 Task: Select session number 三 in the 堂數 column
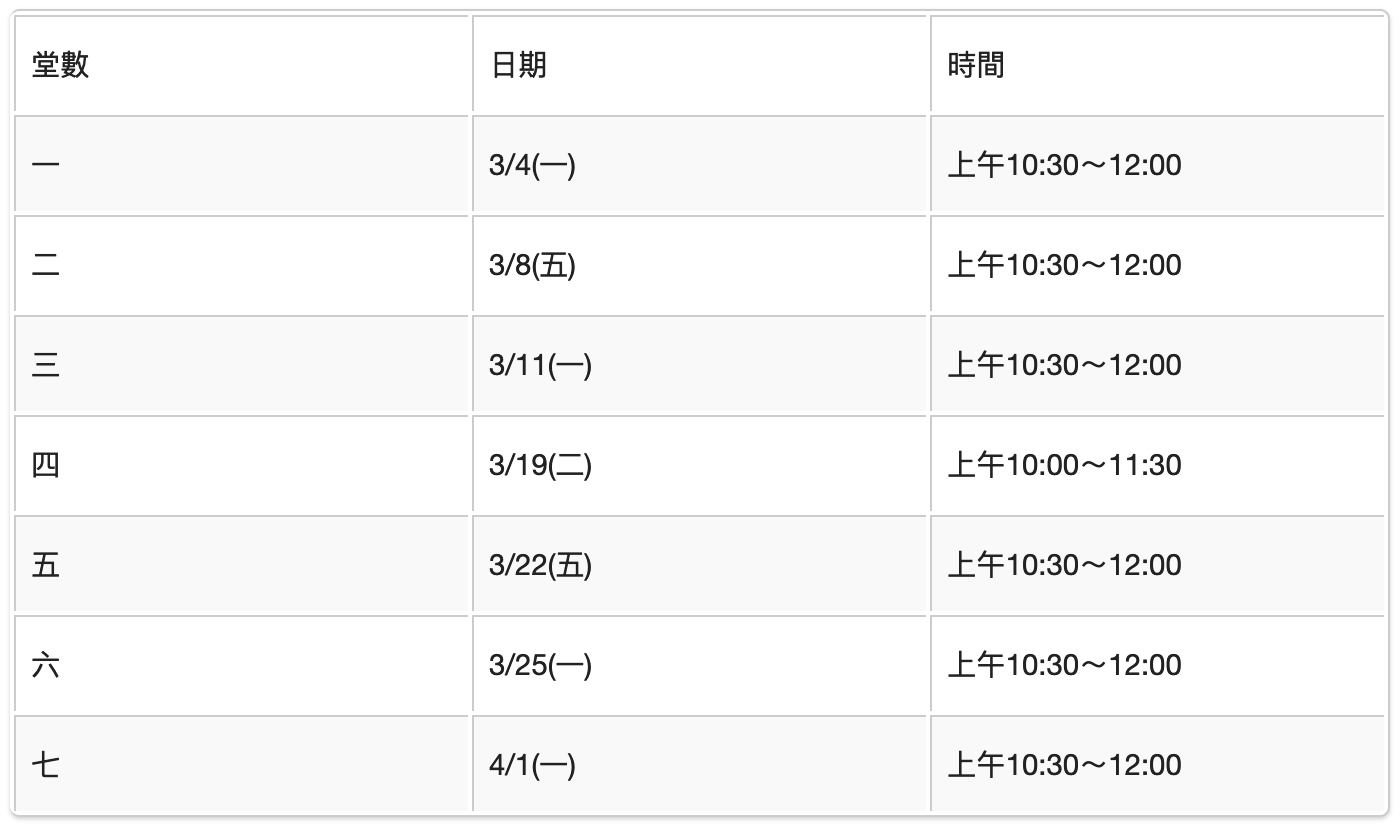[46, 365]
